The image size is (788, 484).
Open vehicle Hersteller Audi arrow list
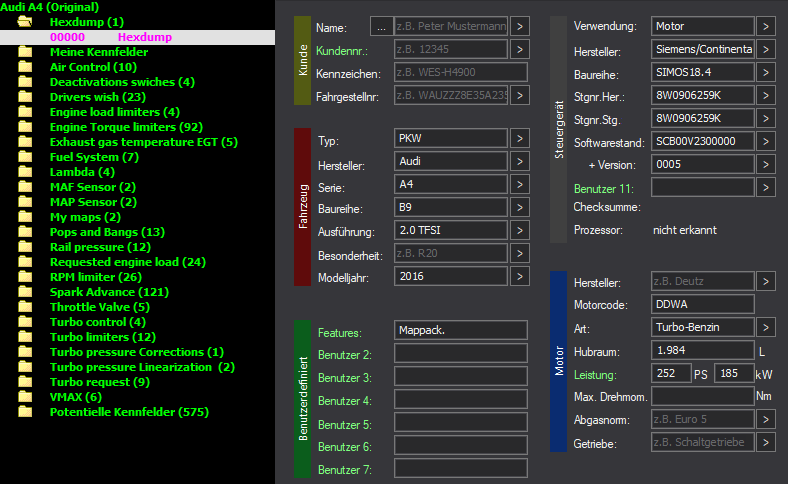coord(520,161)
